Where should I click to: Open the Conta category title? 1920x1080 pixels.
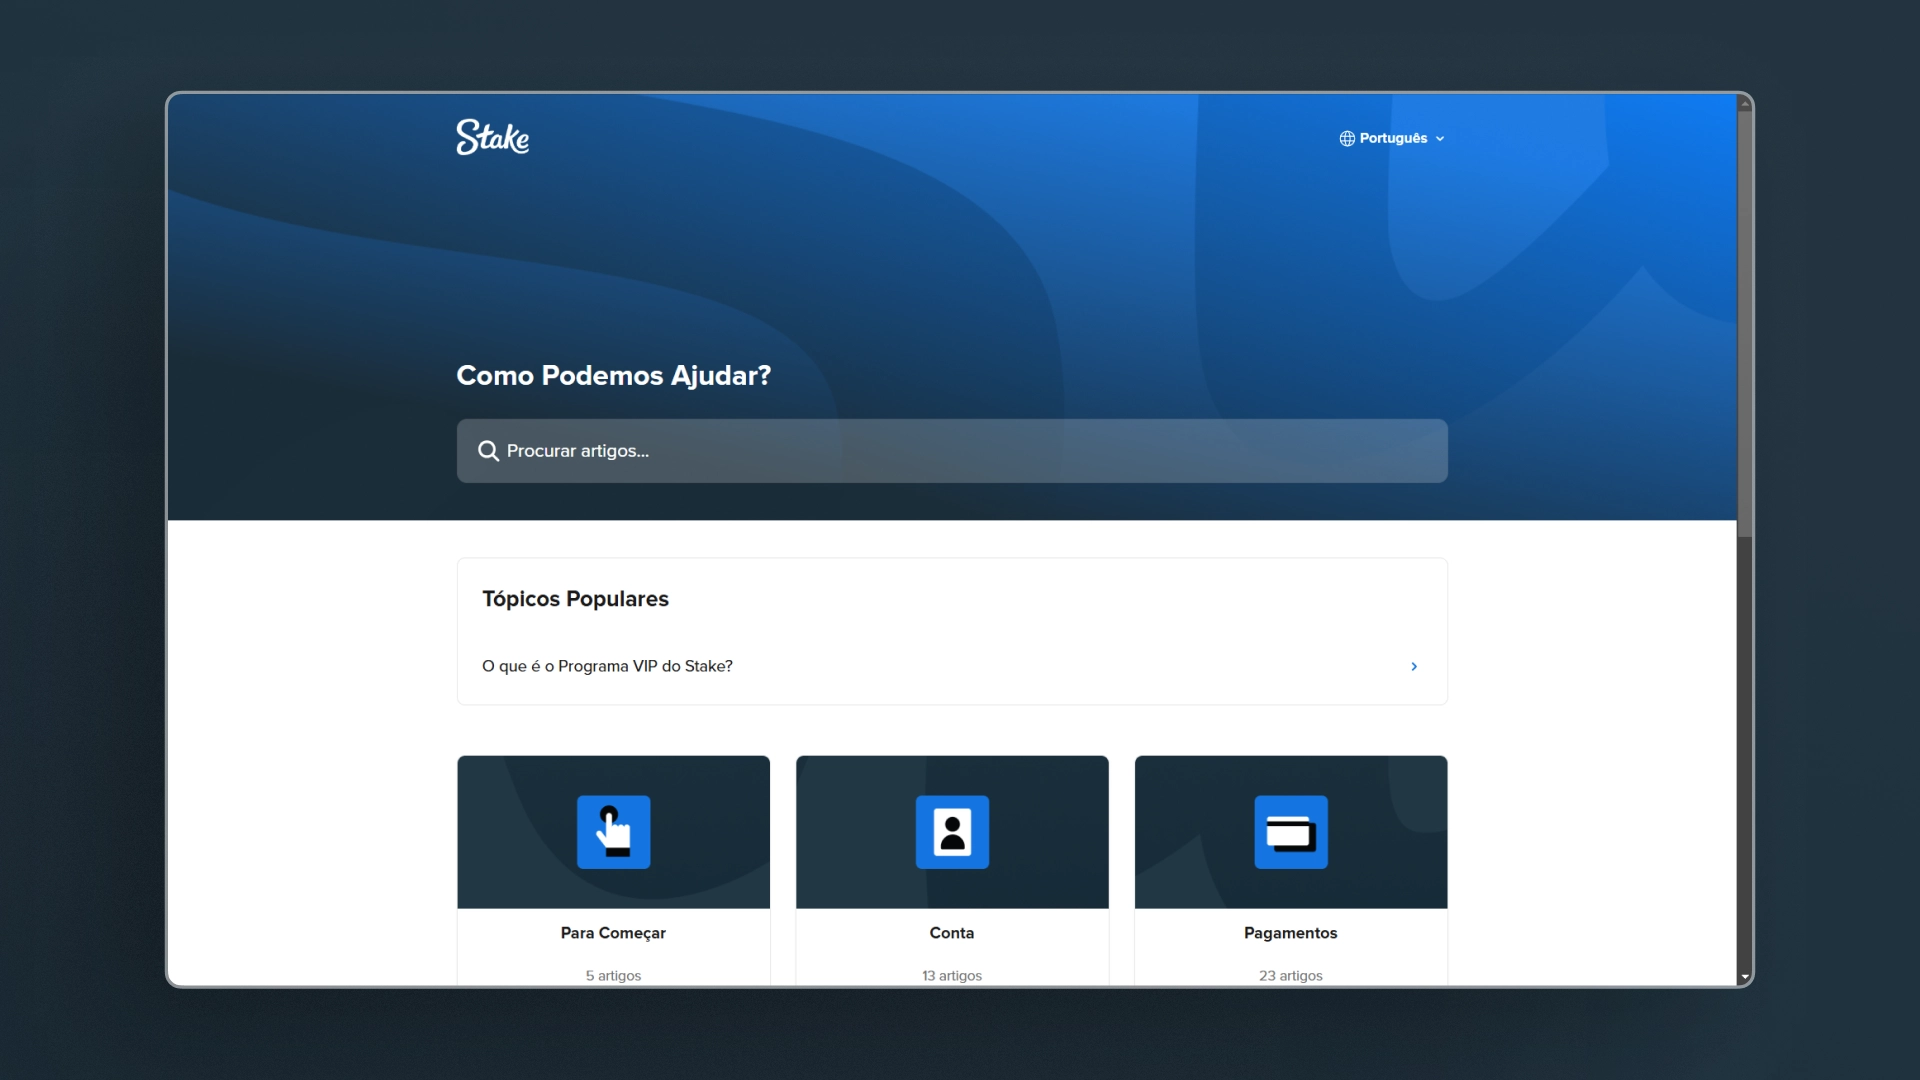(x=952, y=933)
